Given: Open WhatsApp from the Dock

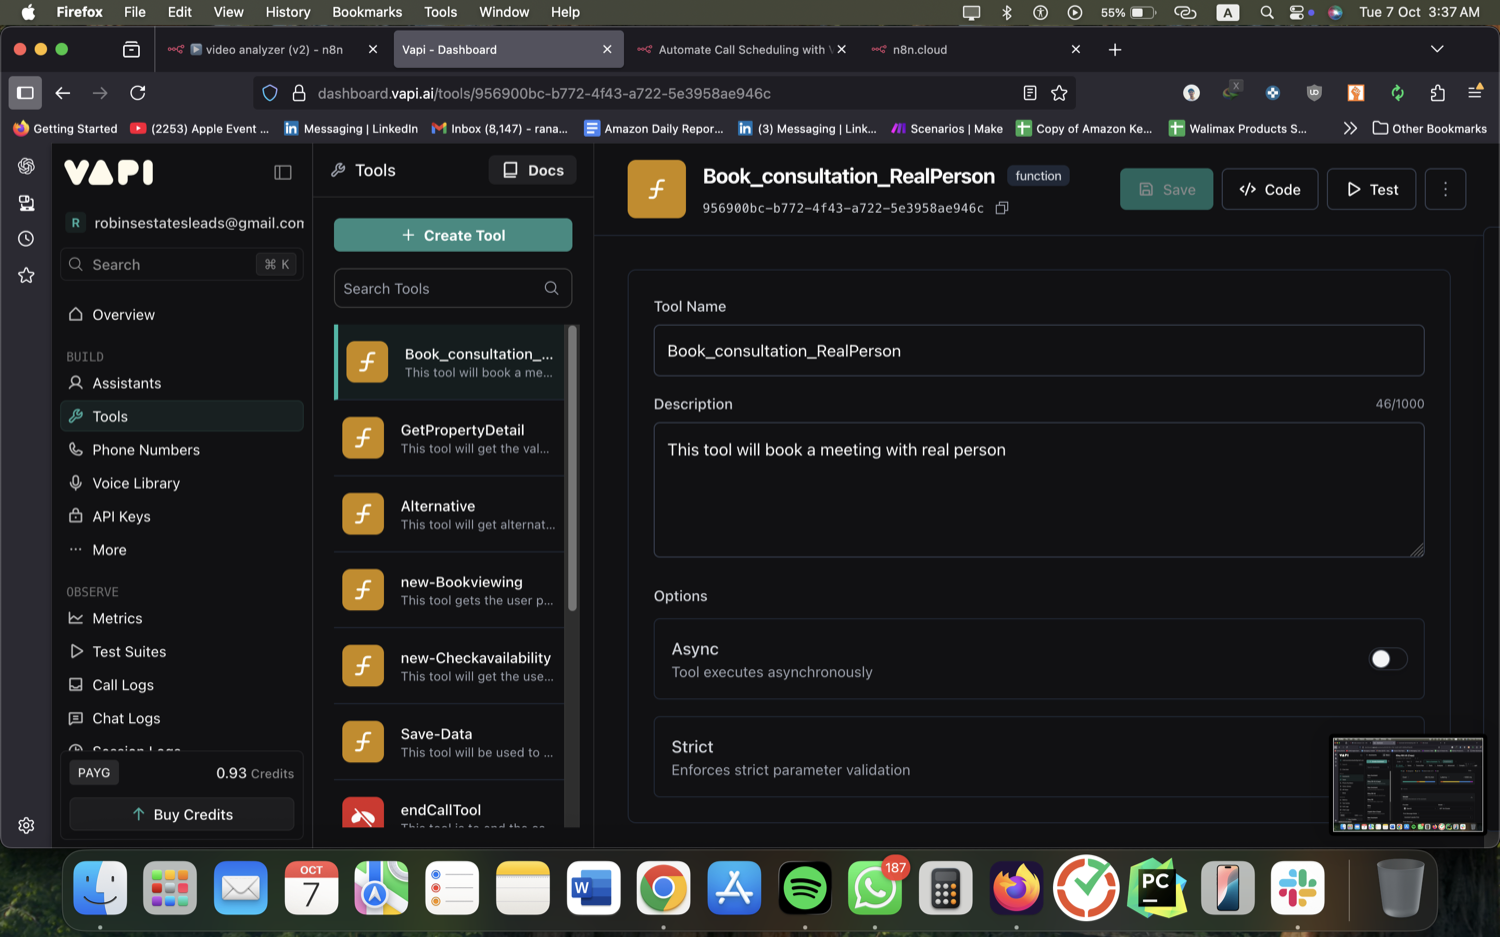Looking at the screenshot, I should pyautogui.click(x=875, y=888).
